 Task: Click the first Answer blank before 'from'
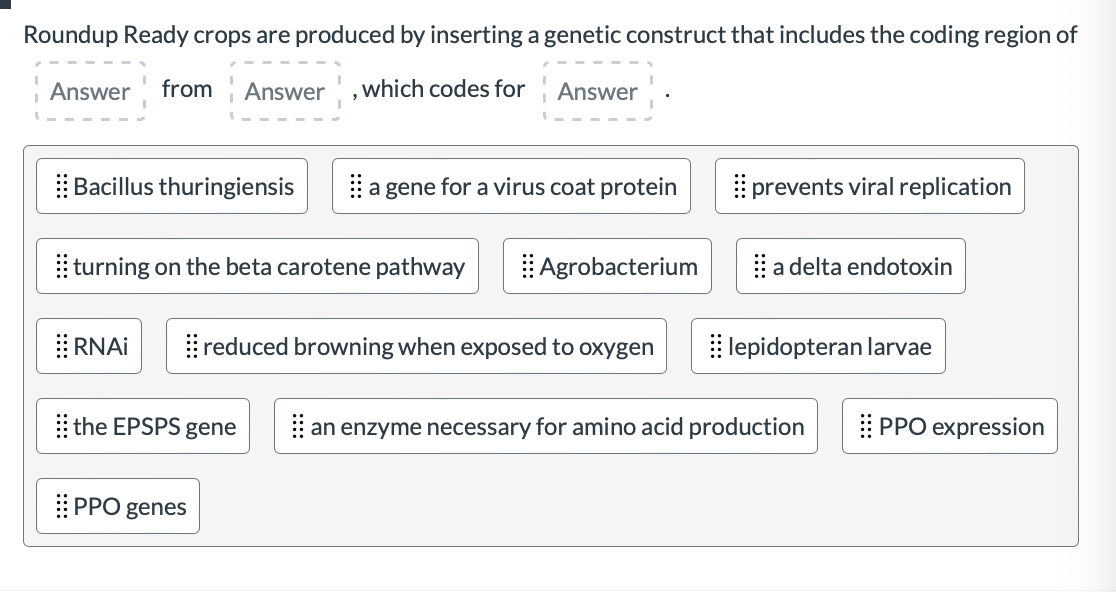click(89, 92)
